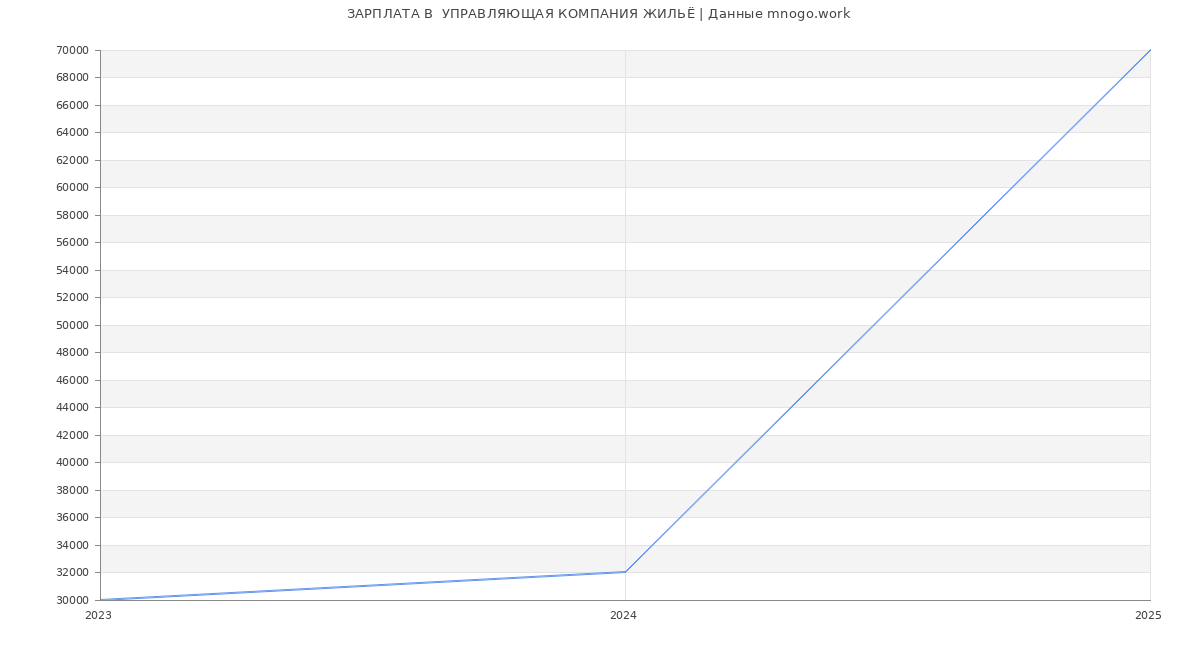1200x650 pixels.
Task: Click the 32000 y-axis label
Action: pyautogui.click(x=73, y=572)
